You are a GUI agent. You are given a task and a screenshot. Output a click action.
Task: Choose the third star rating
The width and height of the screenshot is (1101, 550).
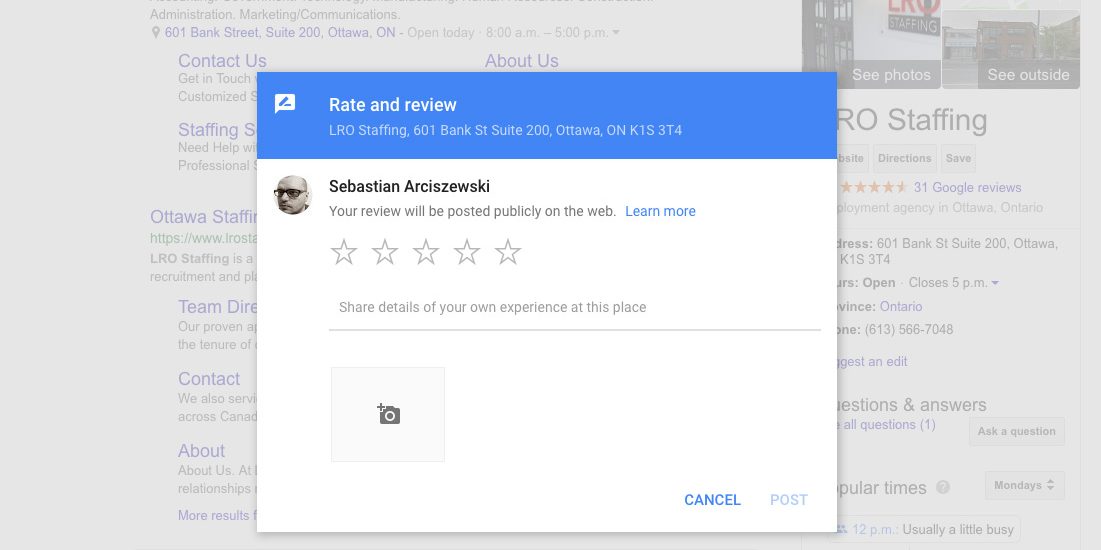[x=426, y=252]
